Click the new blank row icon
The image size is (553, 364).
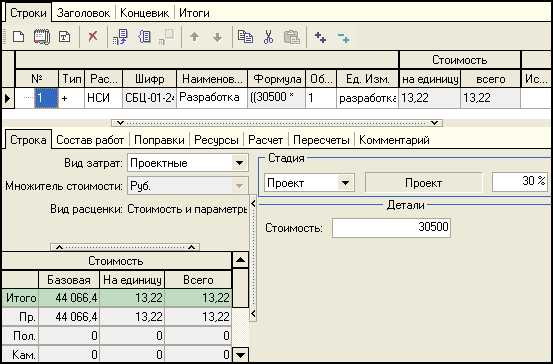18,36
